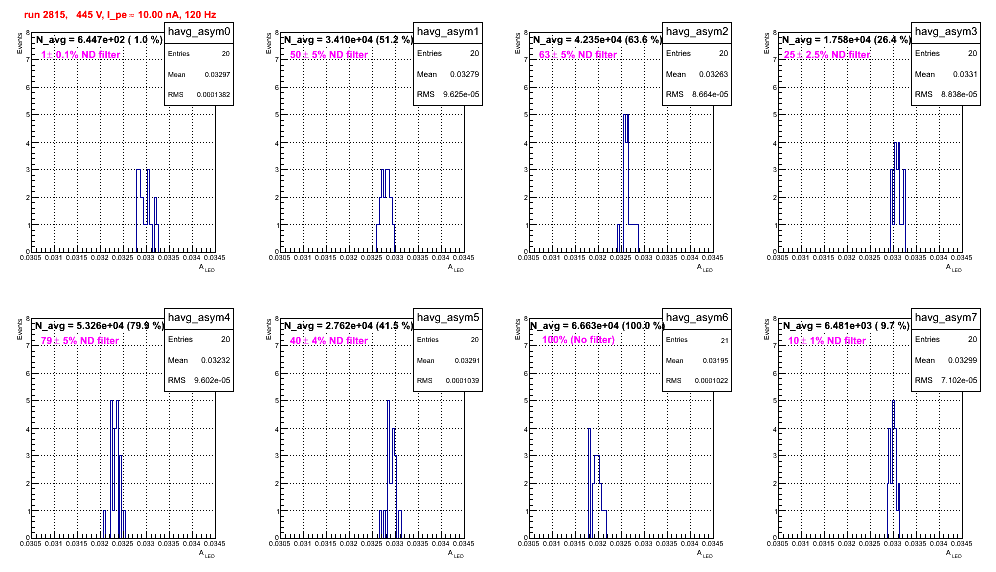996x572 pixels.
Task: Click the blue histogram curve in havg_asym6
Action: (x=597, y=483)
